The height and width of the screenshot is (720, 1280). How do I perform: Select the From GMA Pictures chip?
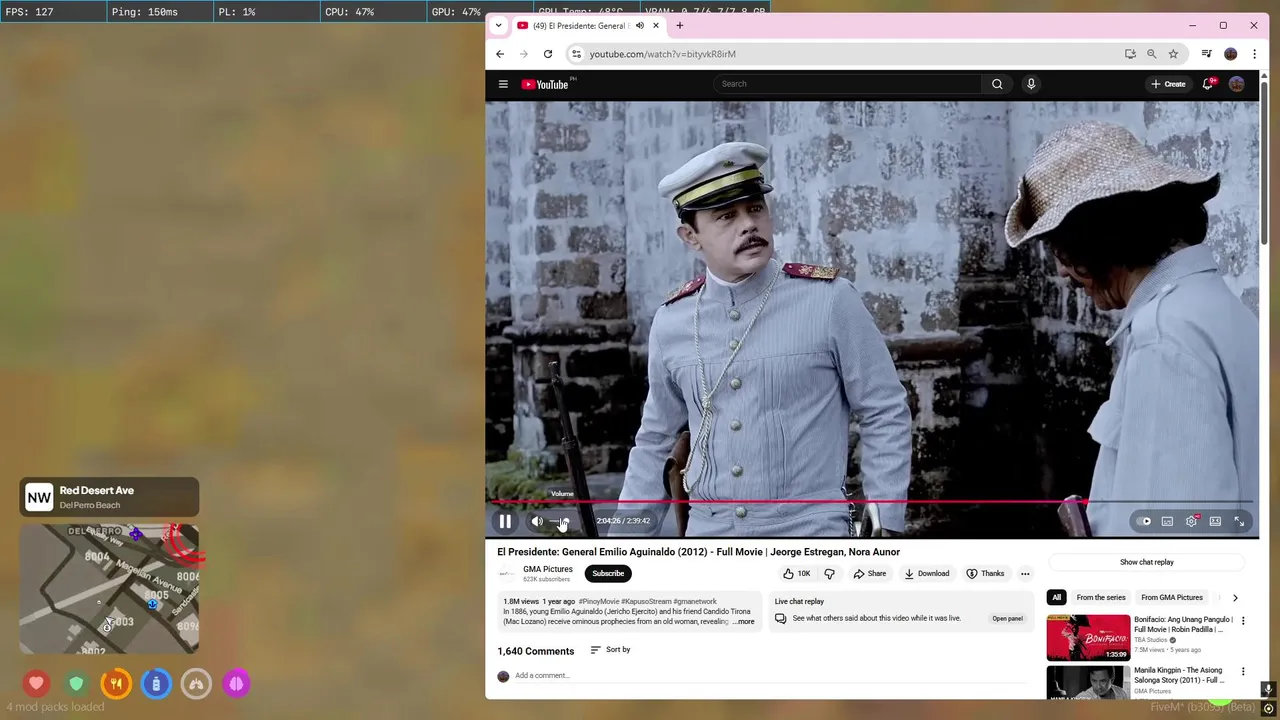click(1172, 597)
